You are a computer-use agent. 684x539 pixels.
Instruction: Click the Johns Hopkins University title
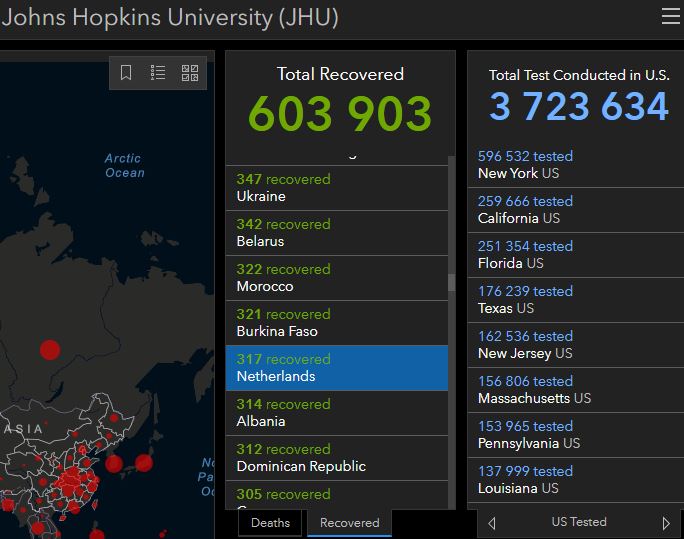(x=170, y=17)
